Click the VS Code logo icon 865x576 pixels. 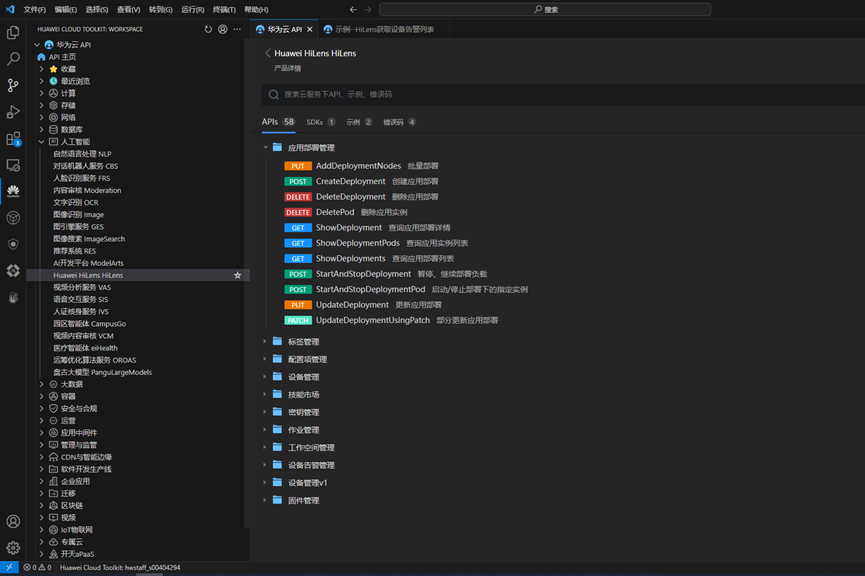tap(10, 9)
